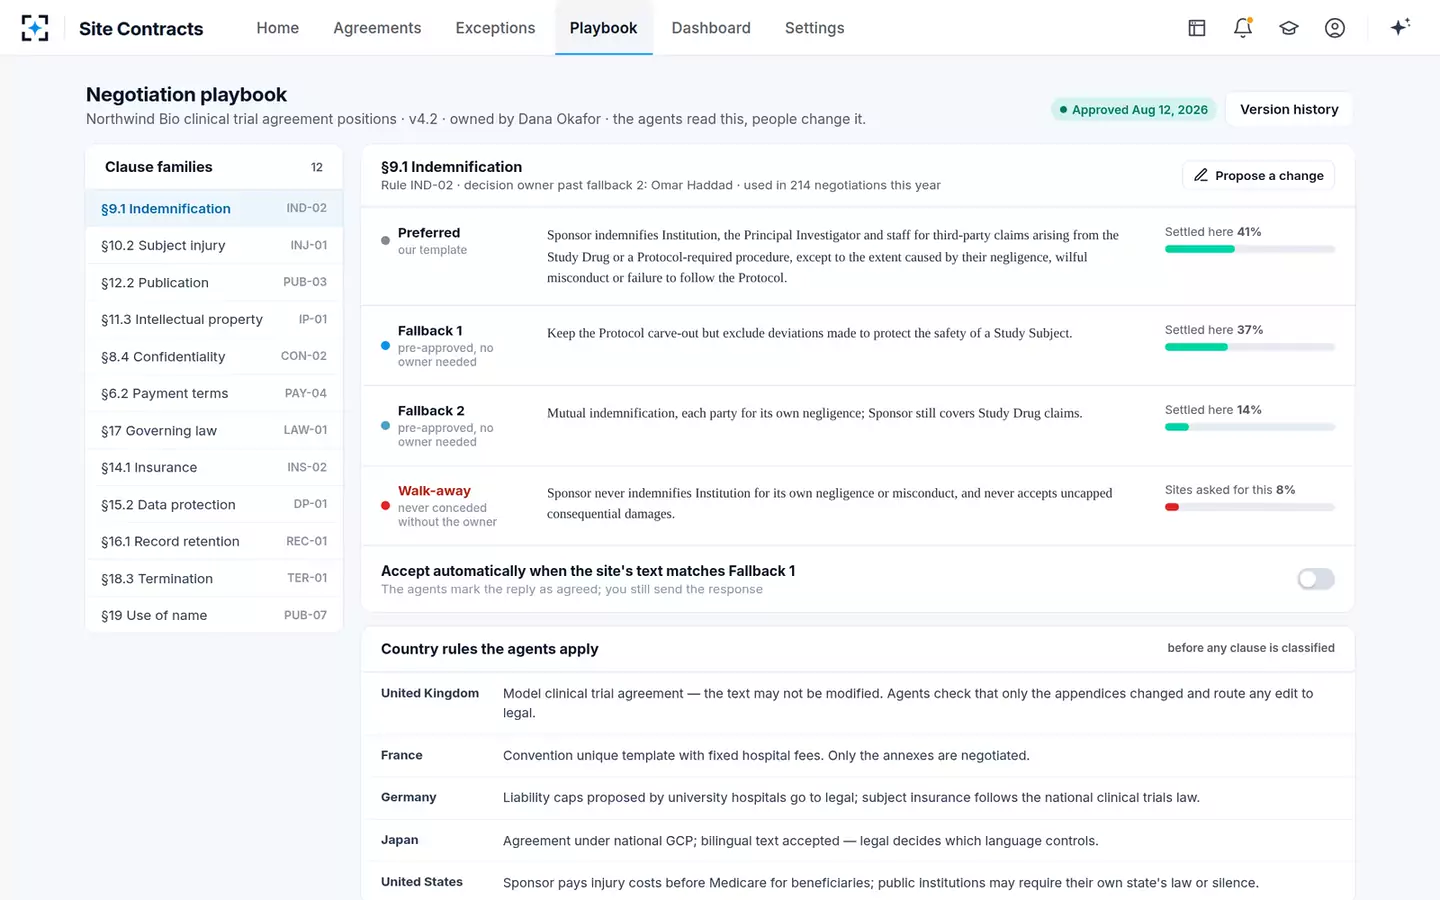Select §15.2 Data protection clause
Viewport: 1440px width, 900px height.
(x=214, y=504)
